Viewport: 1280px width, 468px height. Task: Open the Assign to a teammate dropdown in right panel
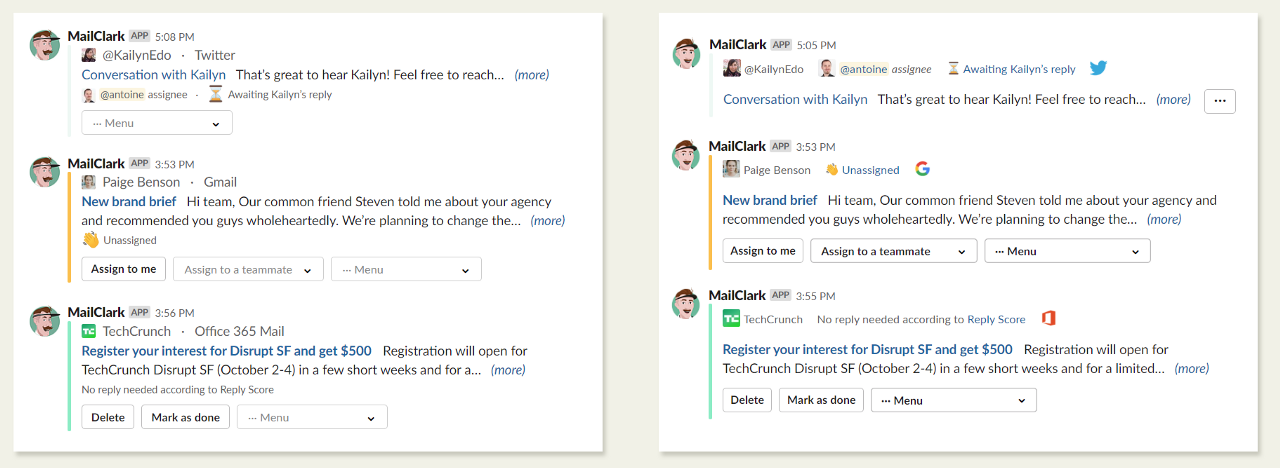(894, 251)
